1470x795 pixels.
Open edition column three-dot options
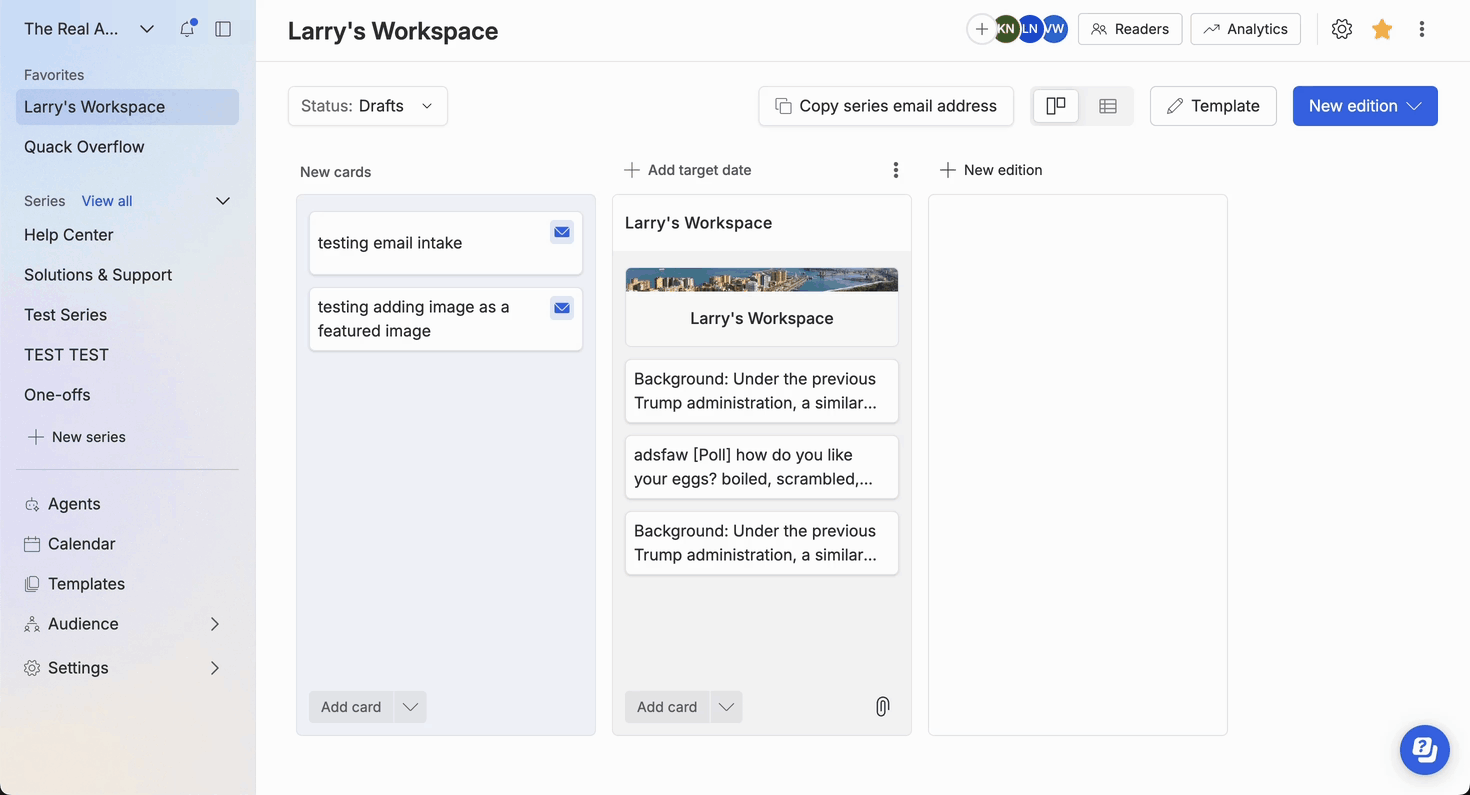[895, 170]
